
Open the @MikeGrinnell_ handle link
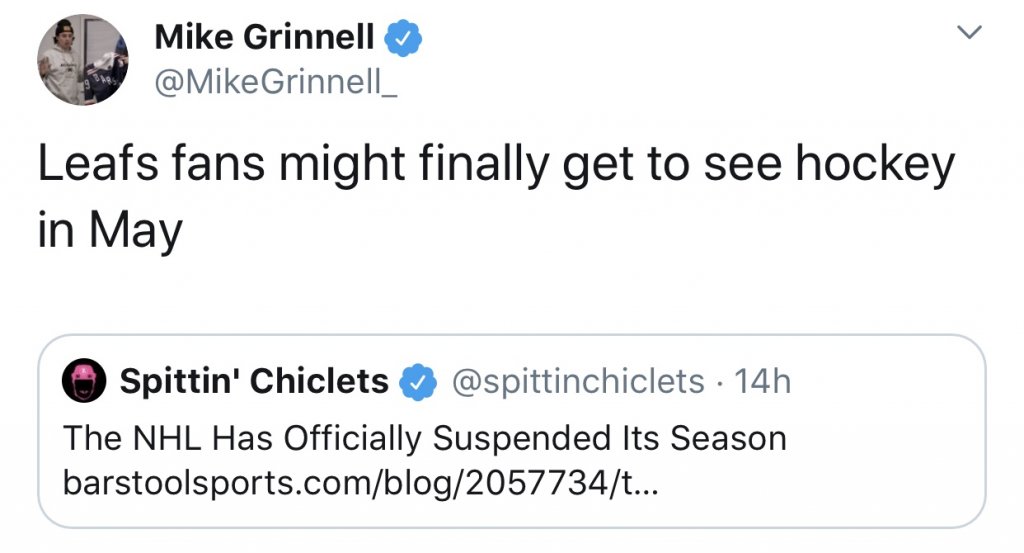[276, 85]
